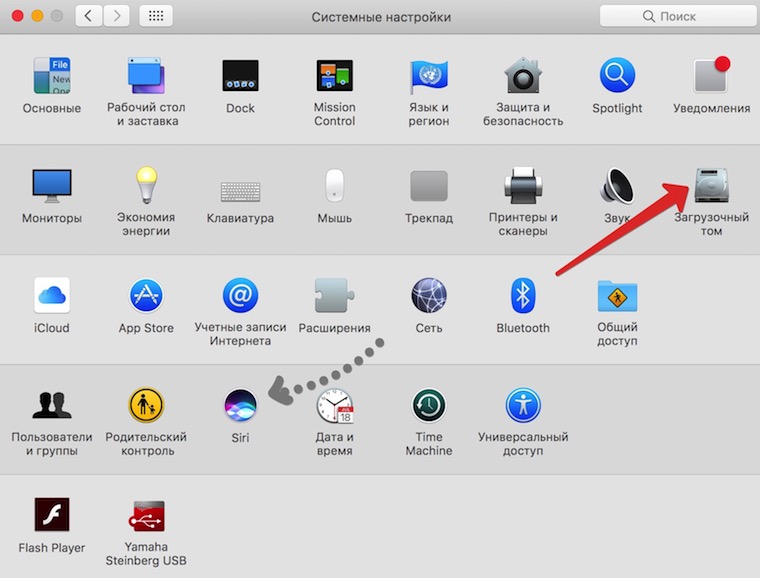
Task: Close the Системные настройки window
Action: tap(18, 16)
